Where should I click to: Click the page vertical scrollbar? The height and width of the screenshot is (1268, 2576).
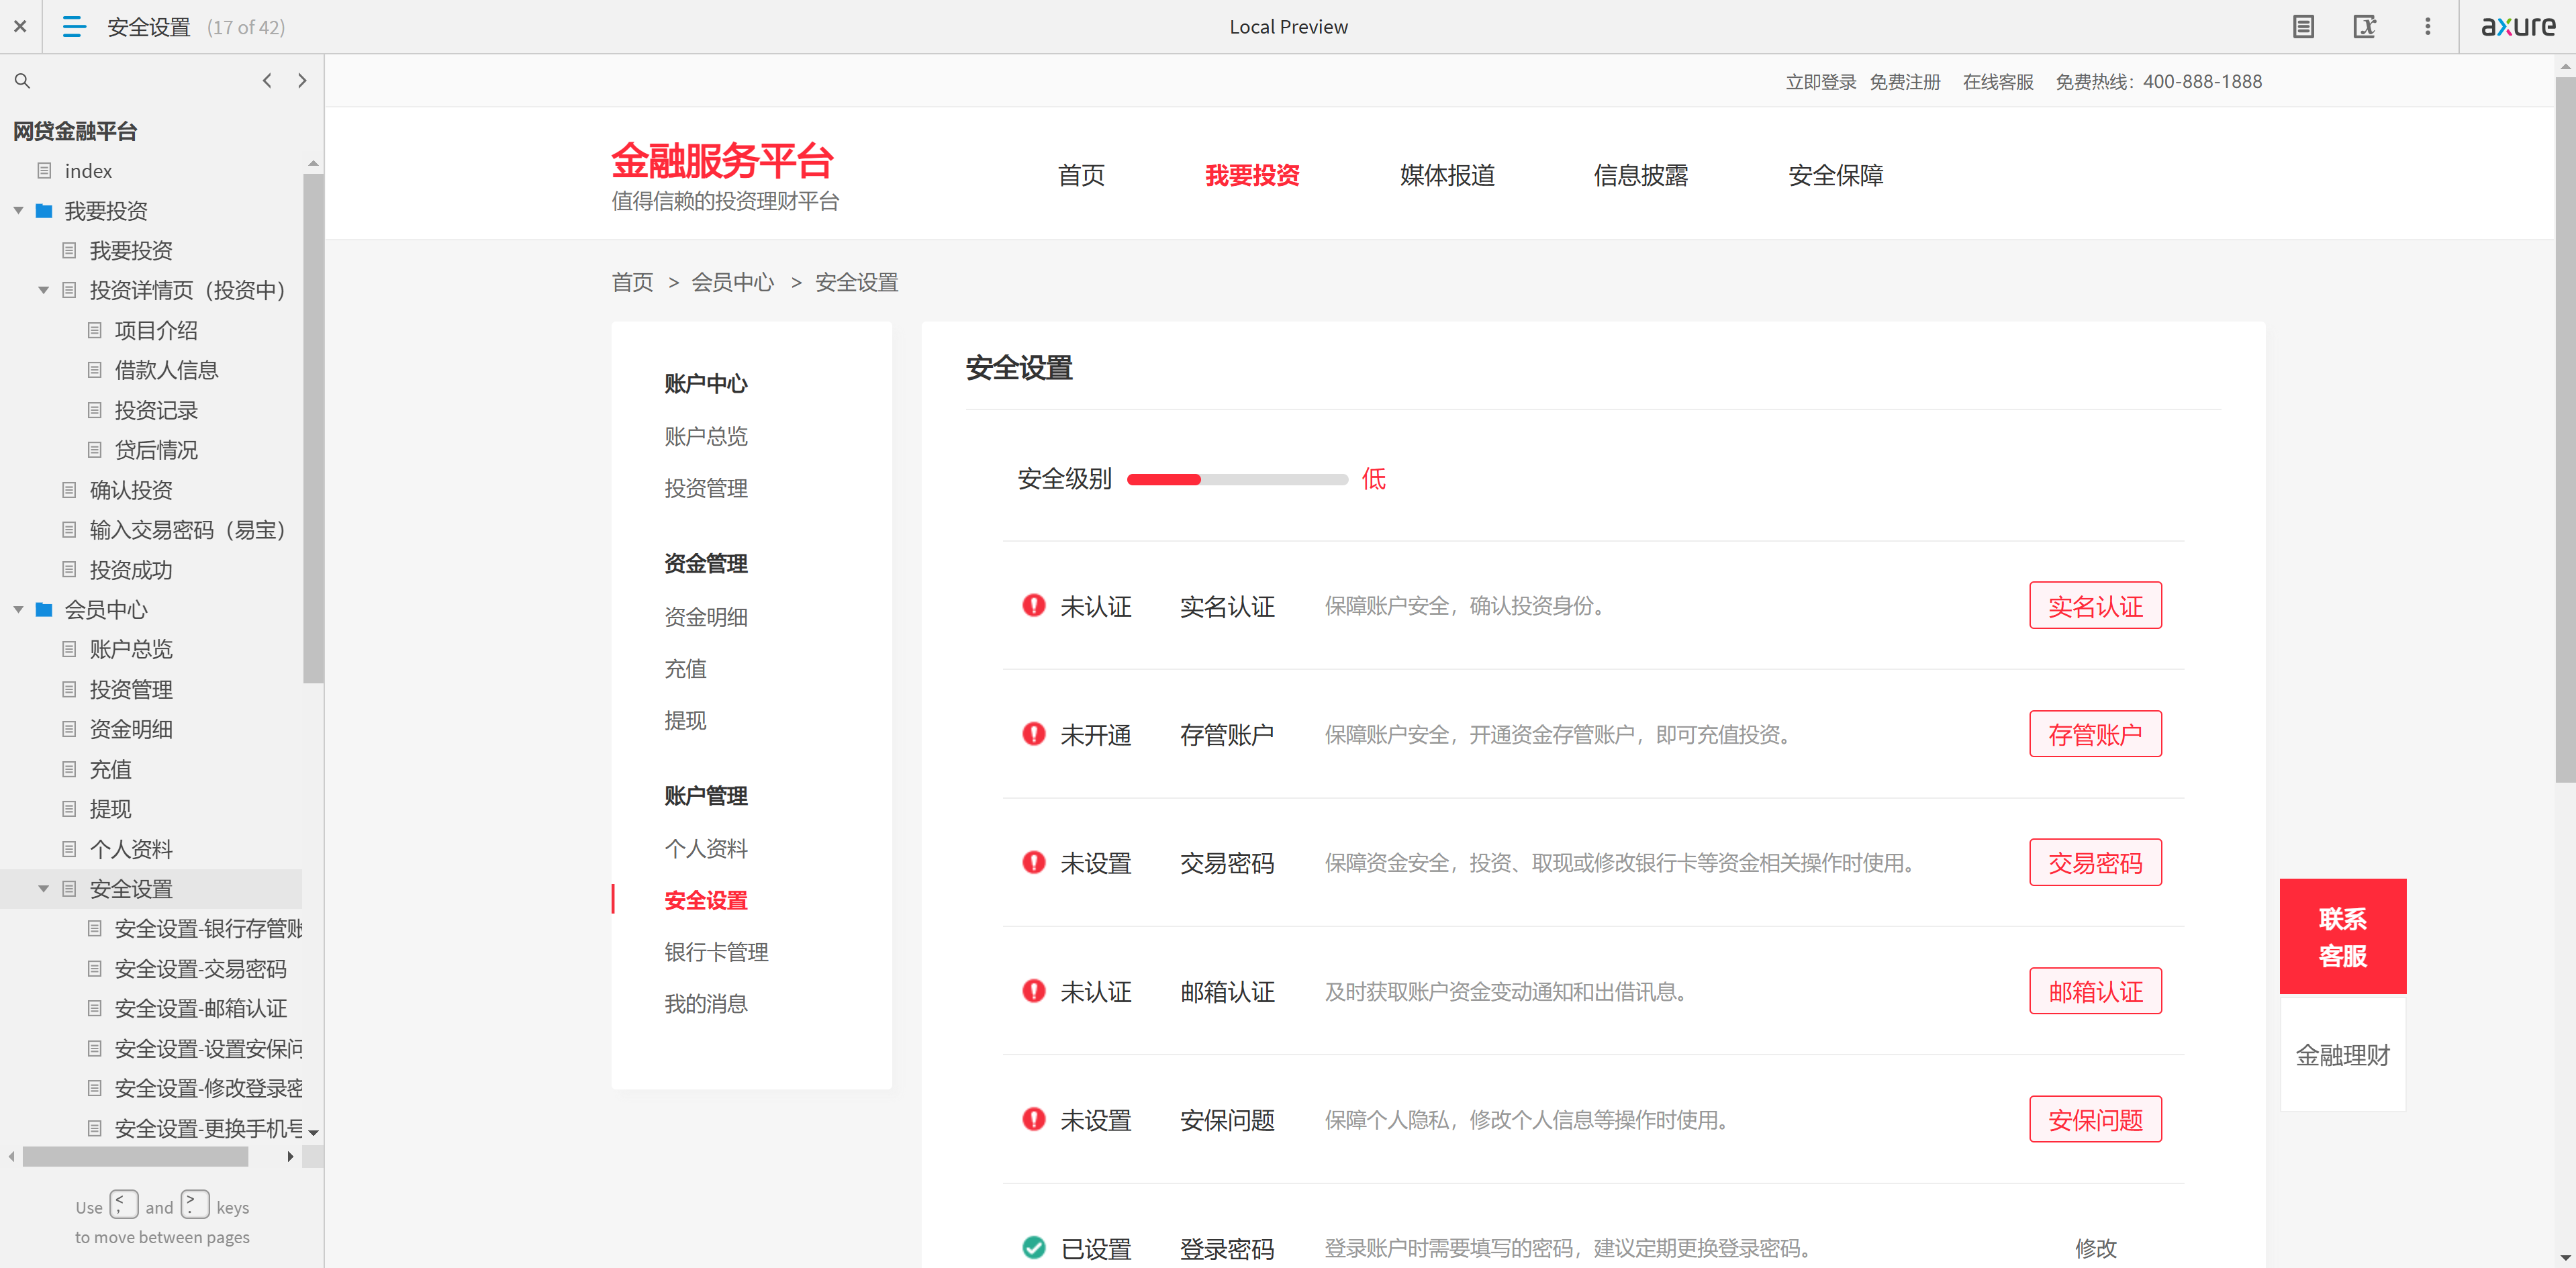(x=2565, y=430)
